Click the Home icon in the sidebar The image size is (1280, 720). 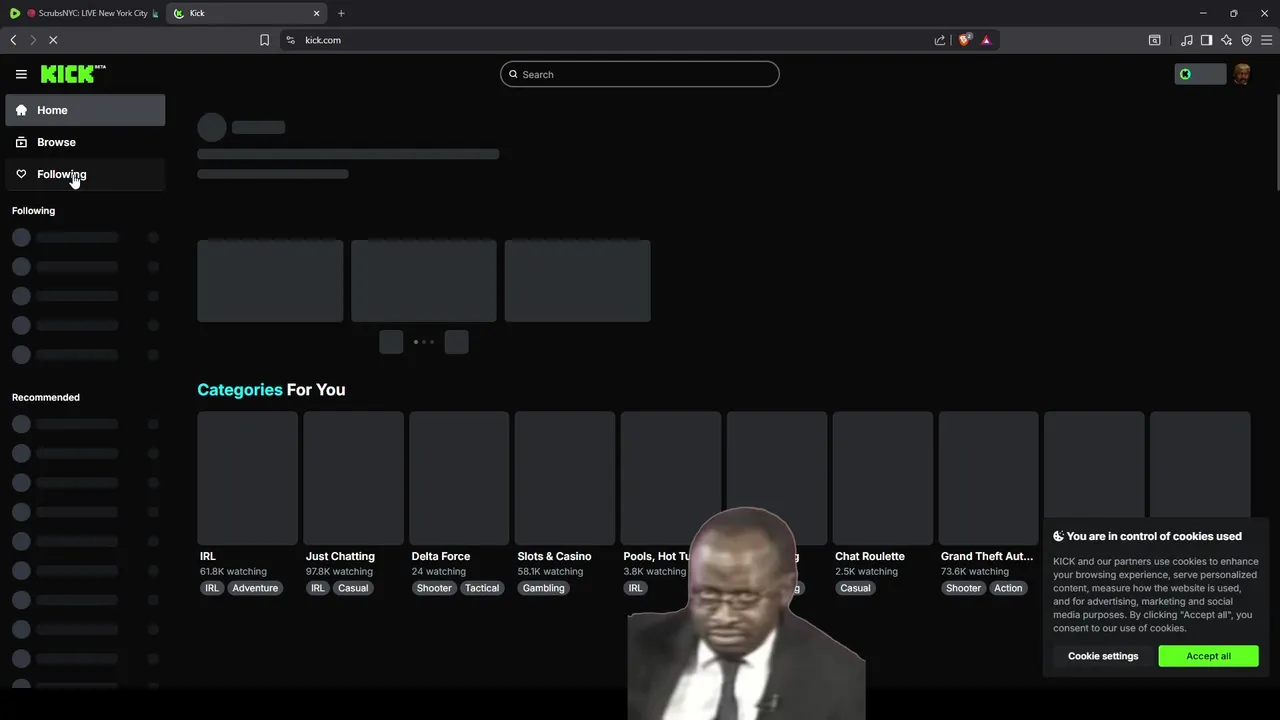point(21,110)
